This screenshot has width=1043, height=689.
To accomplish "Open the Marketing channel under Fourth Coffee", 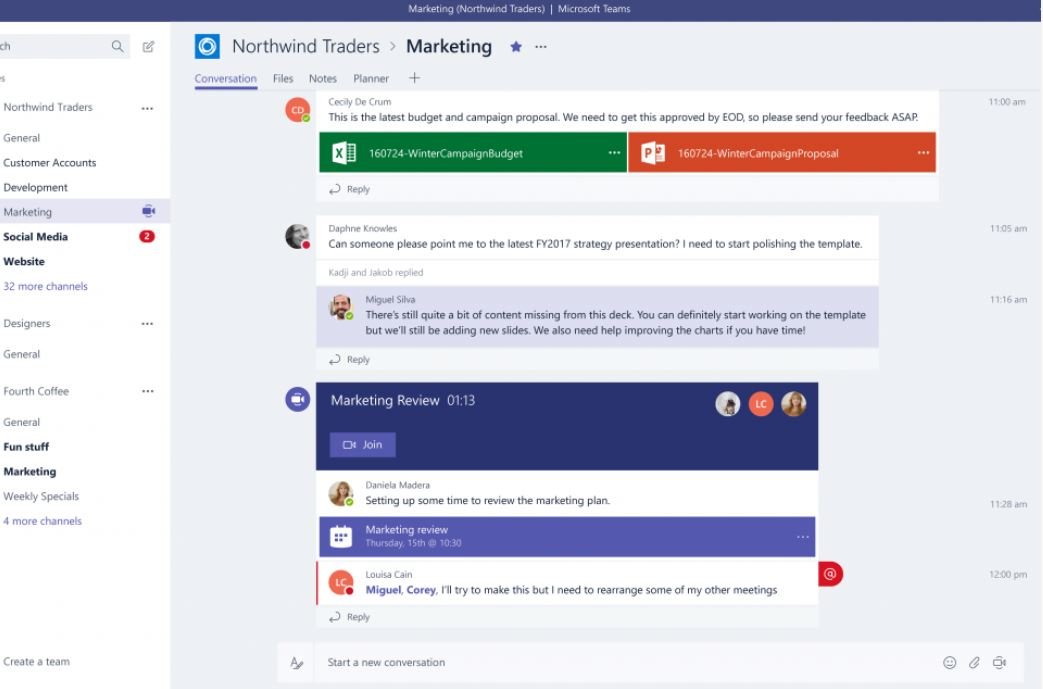I will (29, 472).
